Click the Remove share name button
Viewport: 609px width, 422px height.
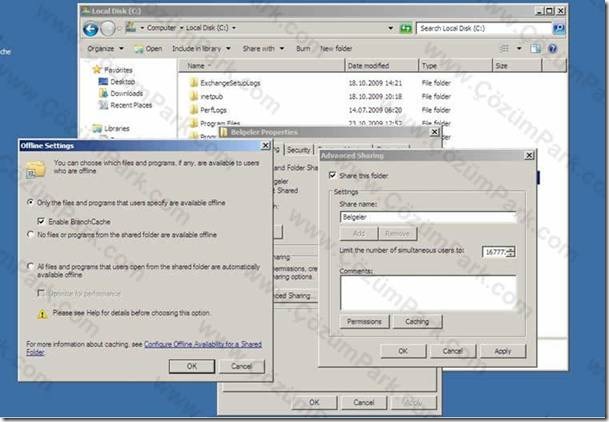click(x=397, y=233)
